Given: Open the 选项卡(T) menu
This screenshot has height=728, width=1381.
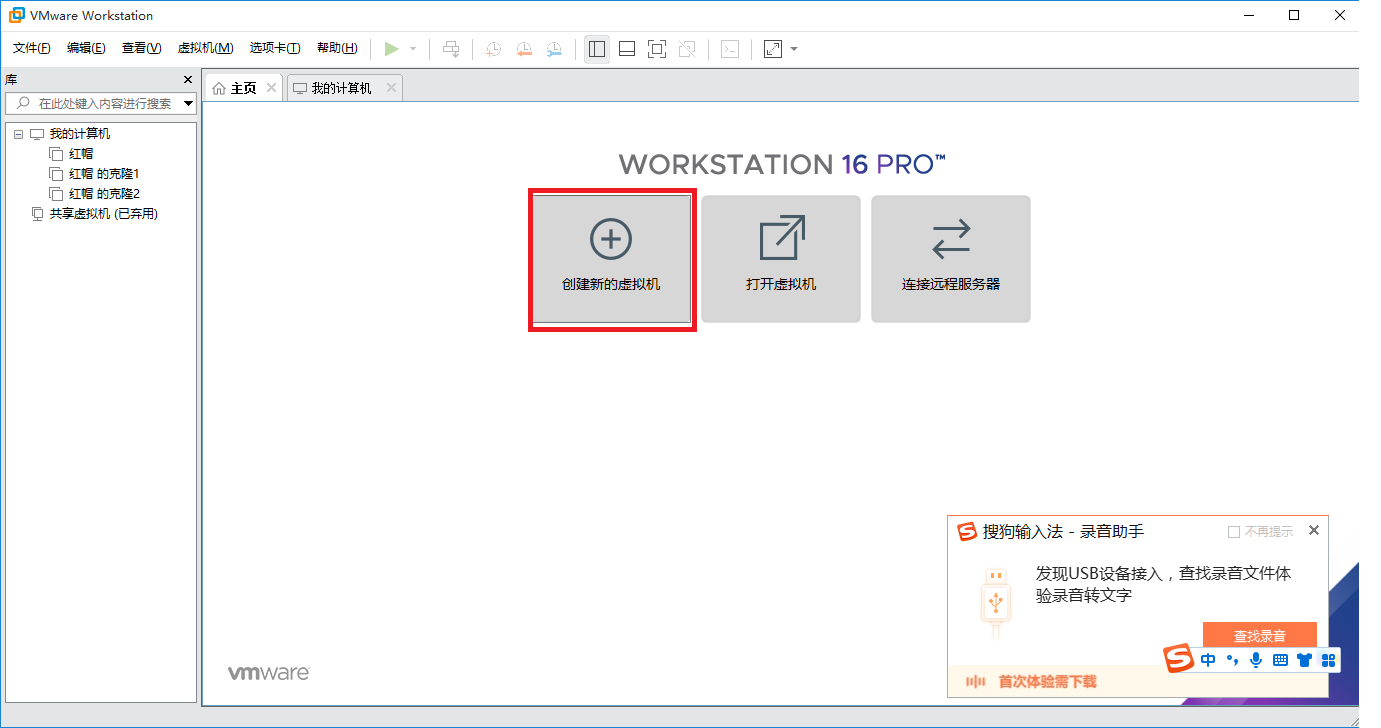Looking at the screenshot, I should point(275,48).
